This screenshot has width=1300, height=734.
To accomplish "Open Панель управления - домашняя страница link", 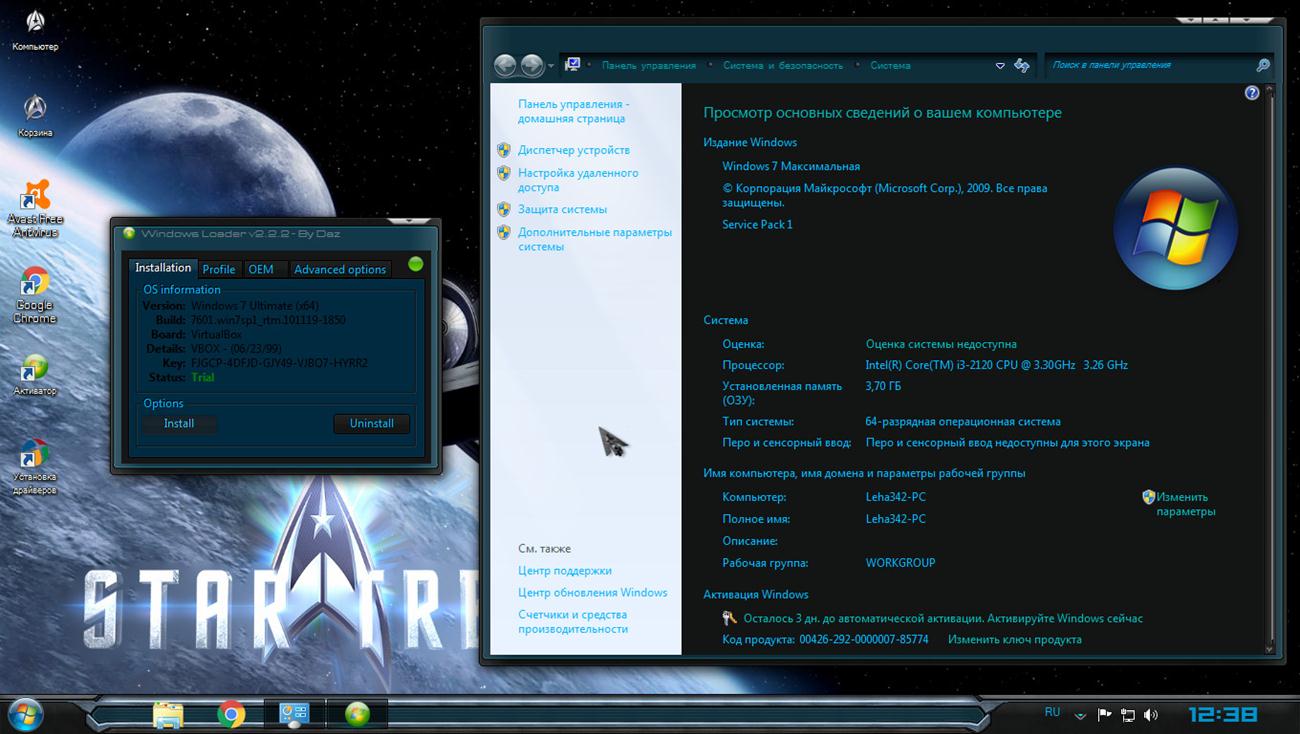I will [x=573, y=111].
